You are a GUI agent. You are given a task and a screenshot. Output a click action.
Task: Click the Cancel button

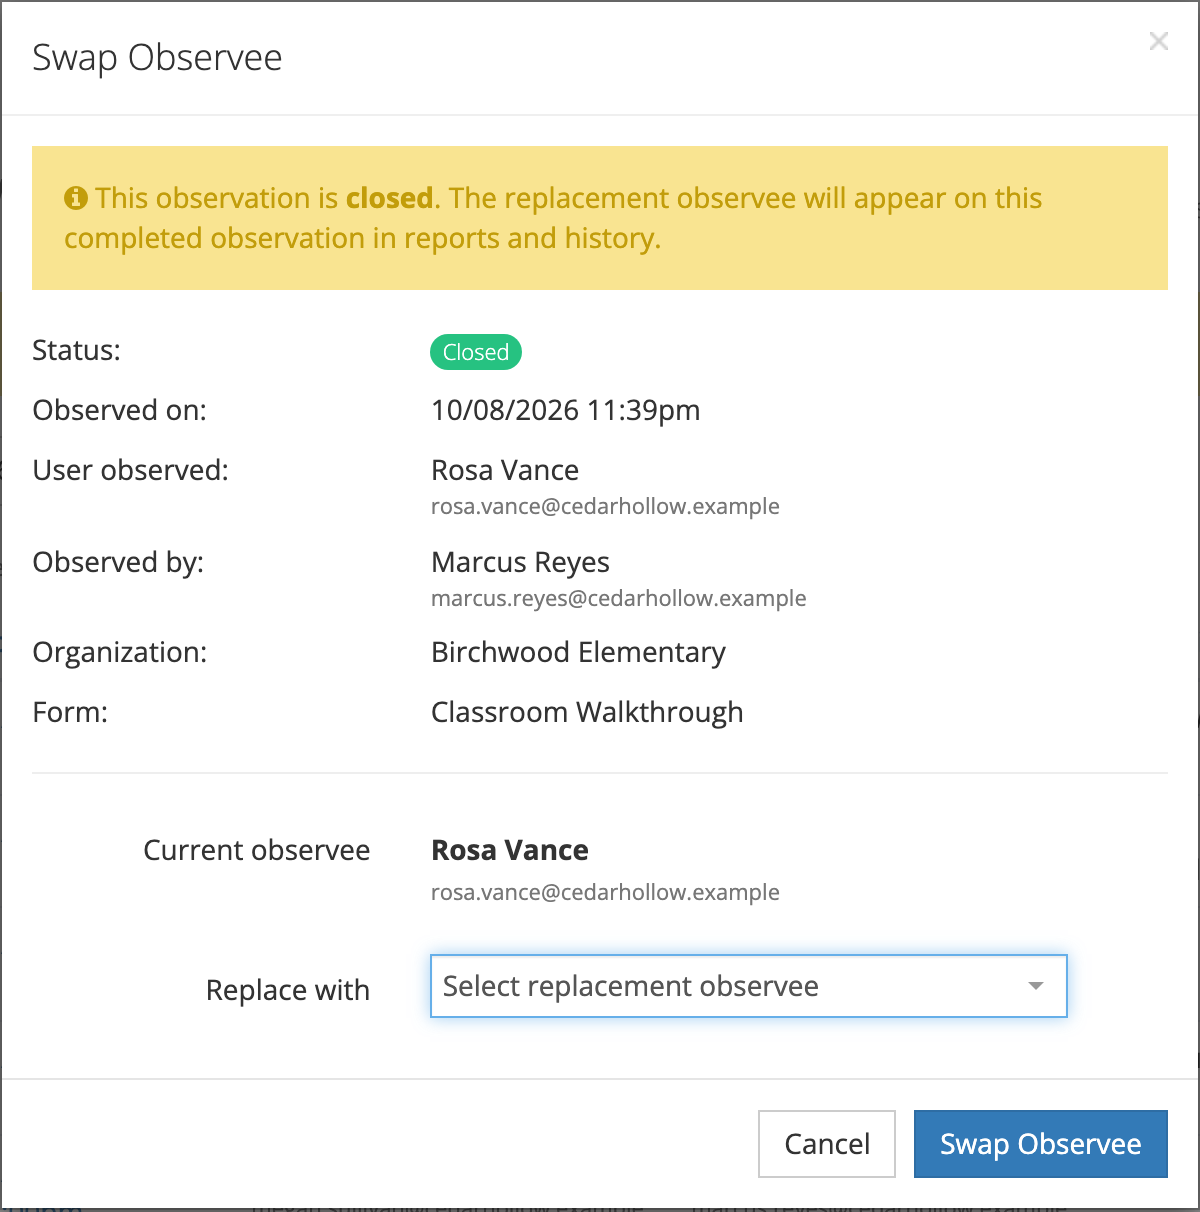tap(827, 1144)
